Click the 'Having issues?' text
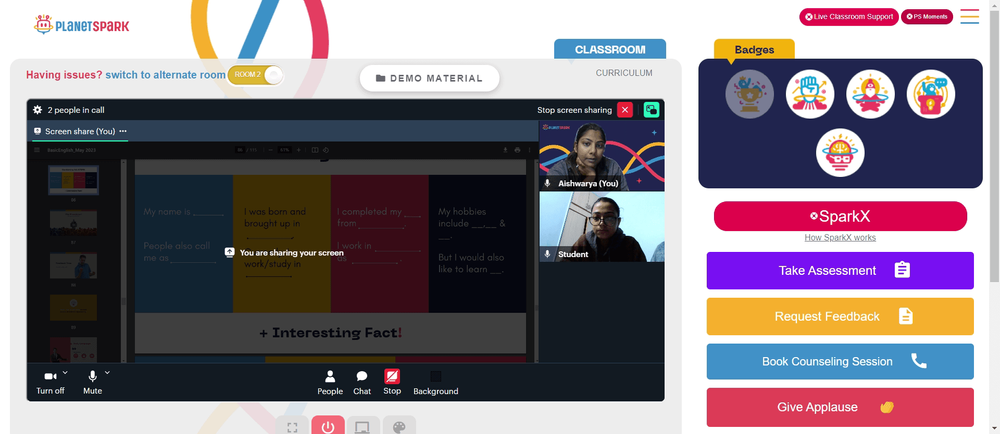This screenshot has height=434, width=1000. (64, 75)
